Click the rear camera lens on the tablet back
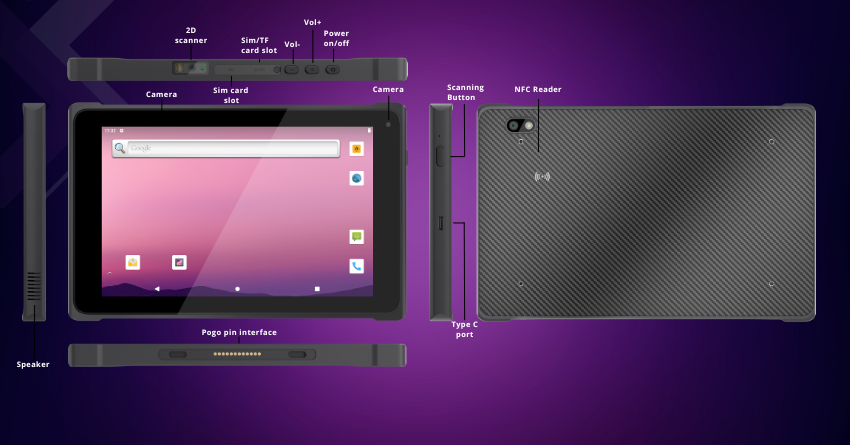 [515, 126]
